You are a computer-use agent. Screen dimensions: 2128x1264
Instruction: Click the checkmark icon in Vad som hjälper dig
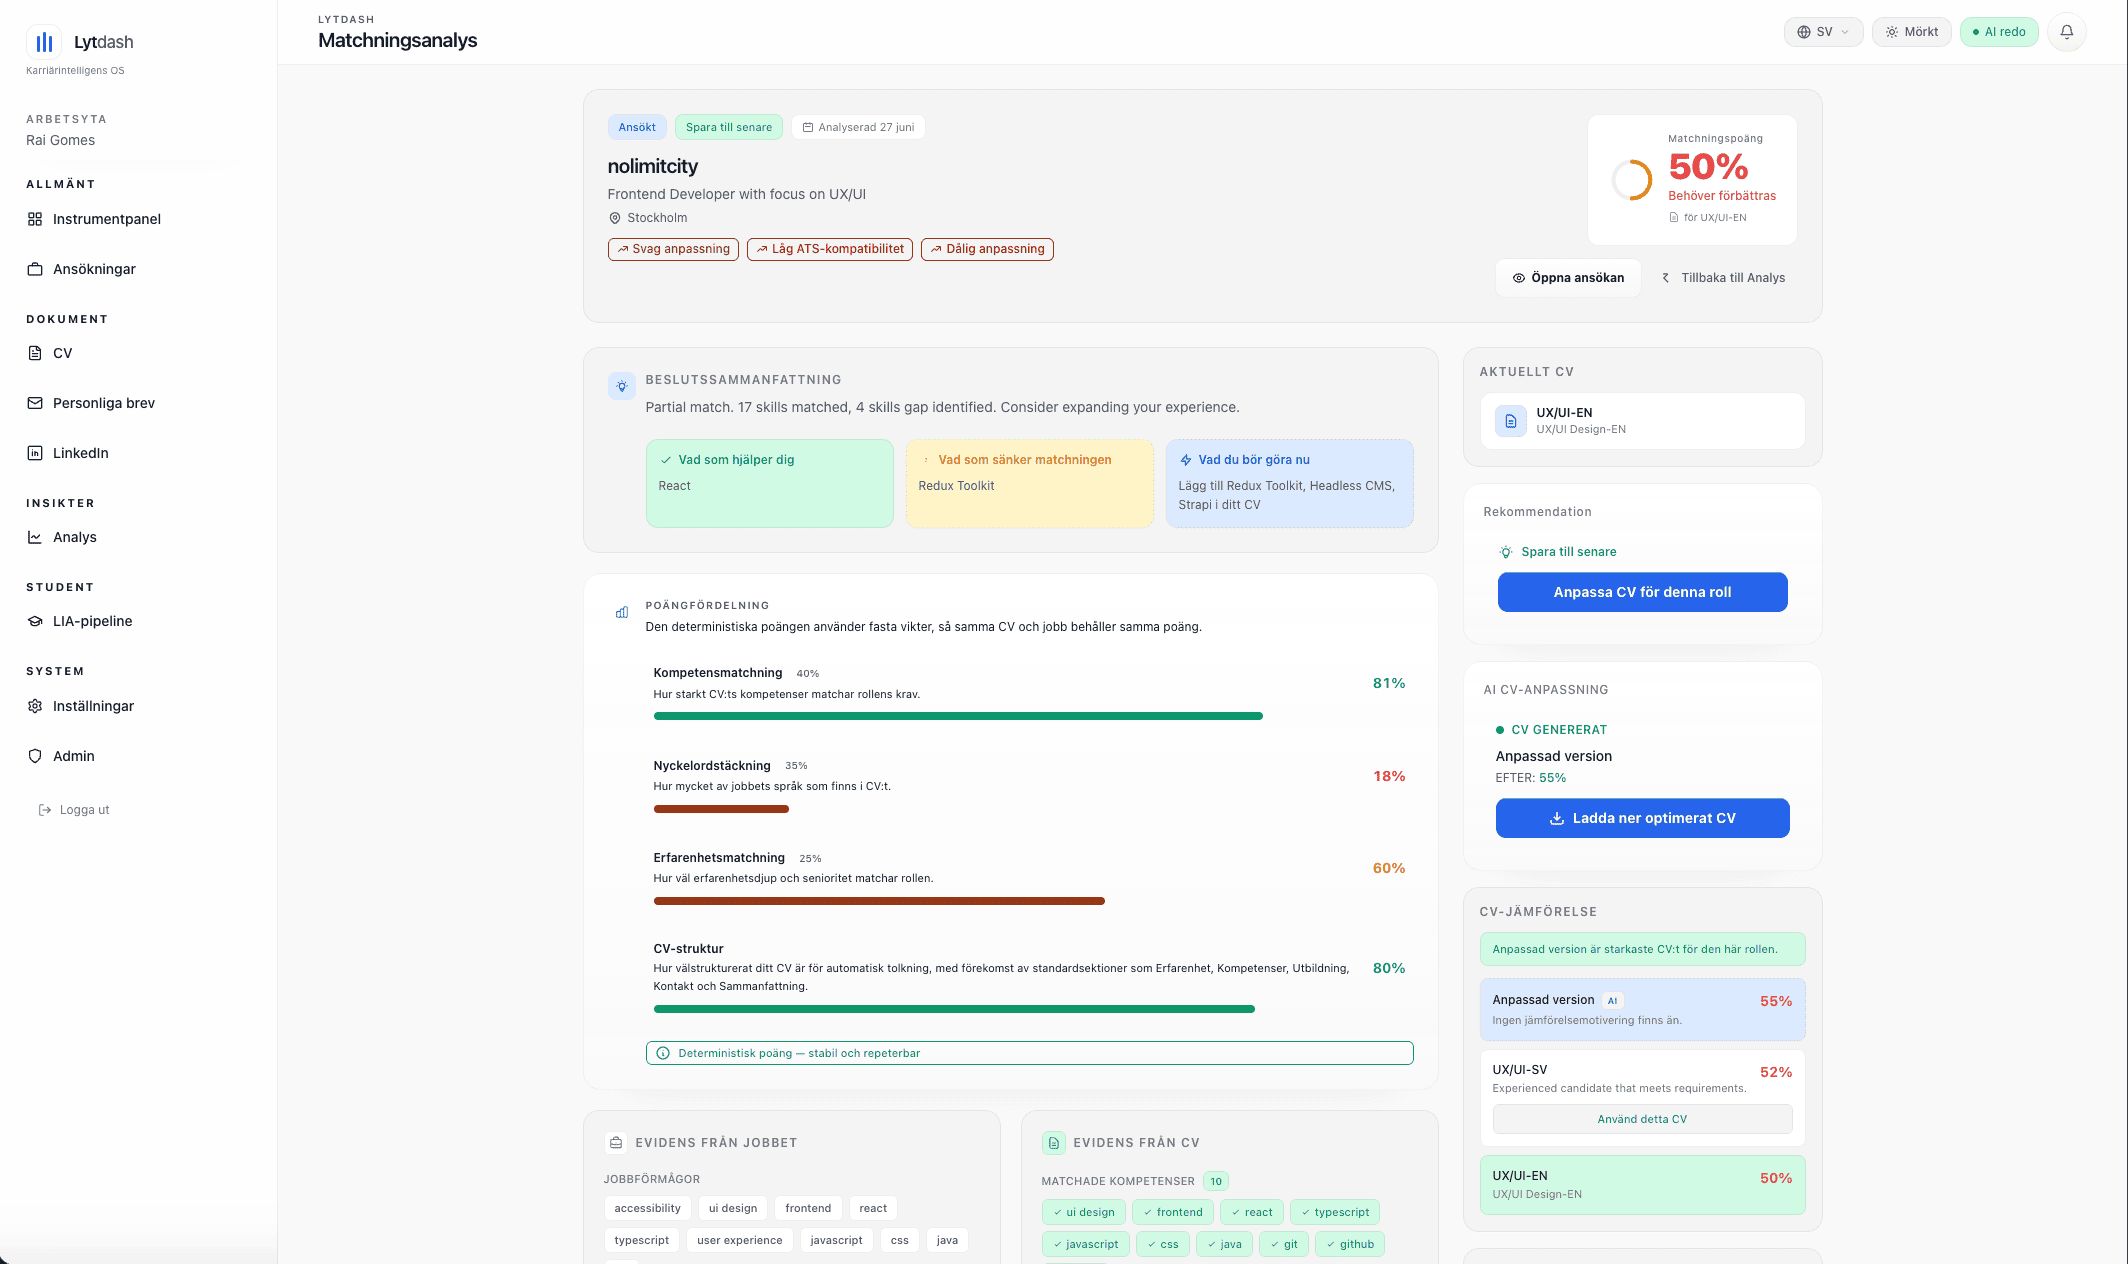tap(666, 460)
